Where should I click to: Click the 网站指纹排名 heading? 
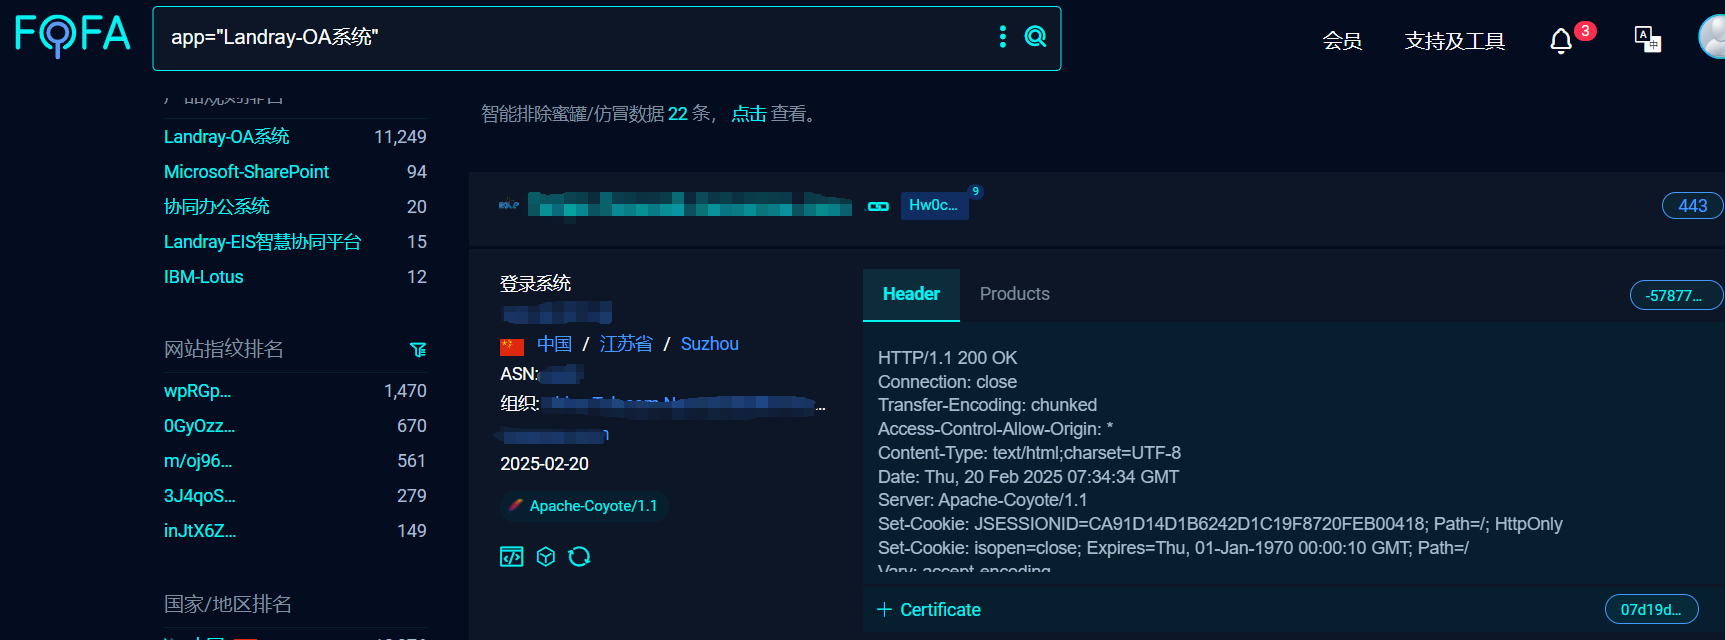pyautogui.click(x=224, y=349)
